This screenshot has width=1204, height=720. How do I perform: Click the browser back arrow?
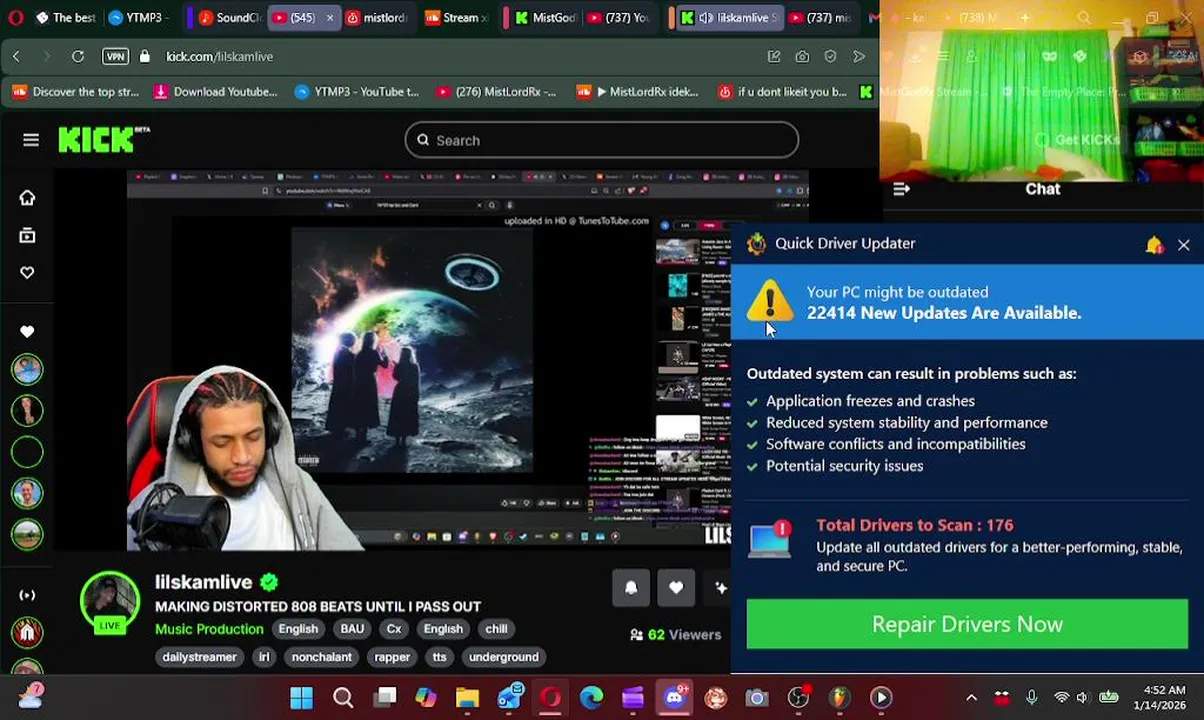(16, 57)
